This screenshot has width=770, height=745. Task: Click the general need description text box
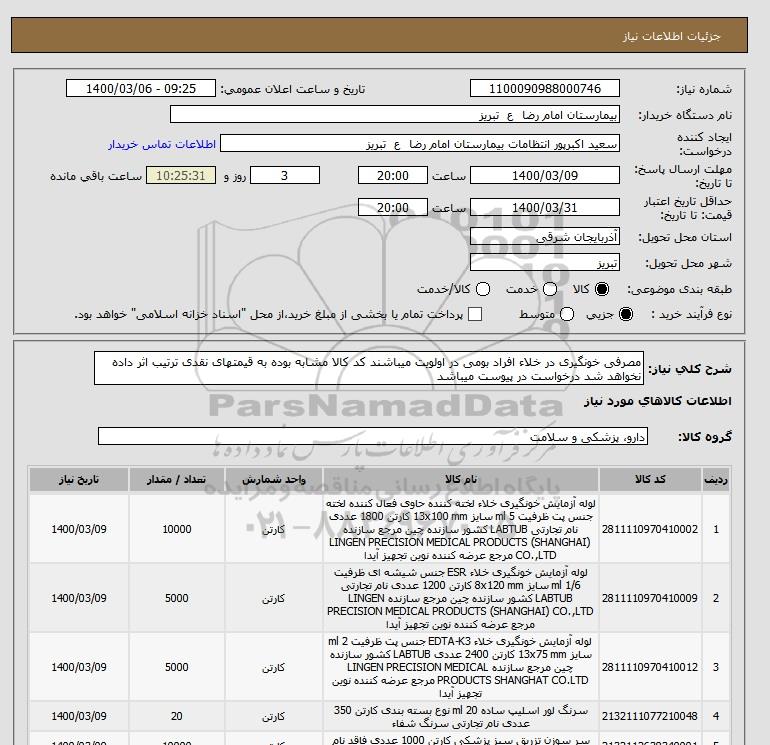tap(369, 368)
